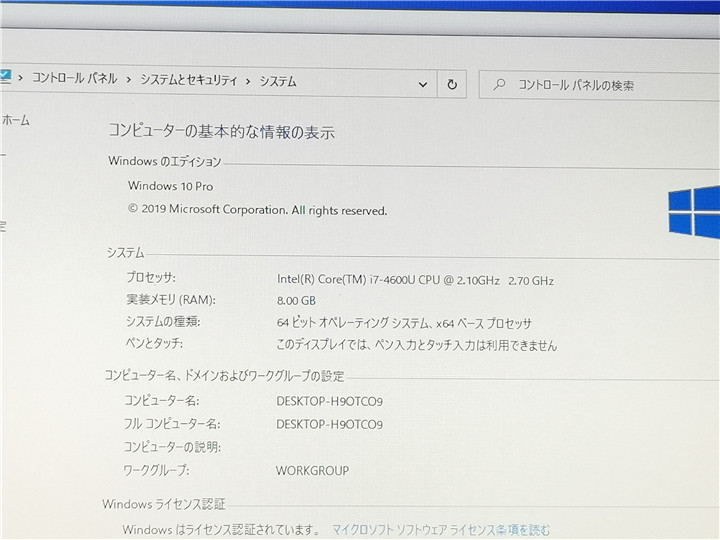Expand chevron after コントロール パネル breadcrumb

click(x=129, y=80)
